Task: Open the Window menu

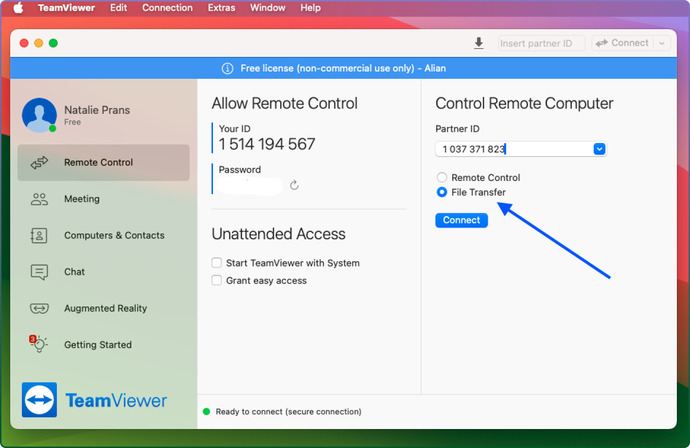Action: 268,8
